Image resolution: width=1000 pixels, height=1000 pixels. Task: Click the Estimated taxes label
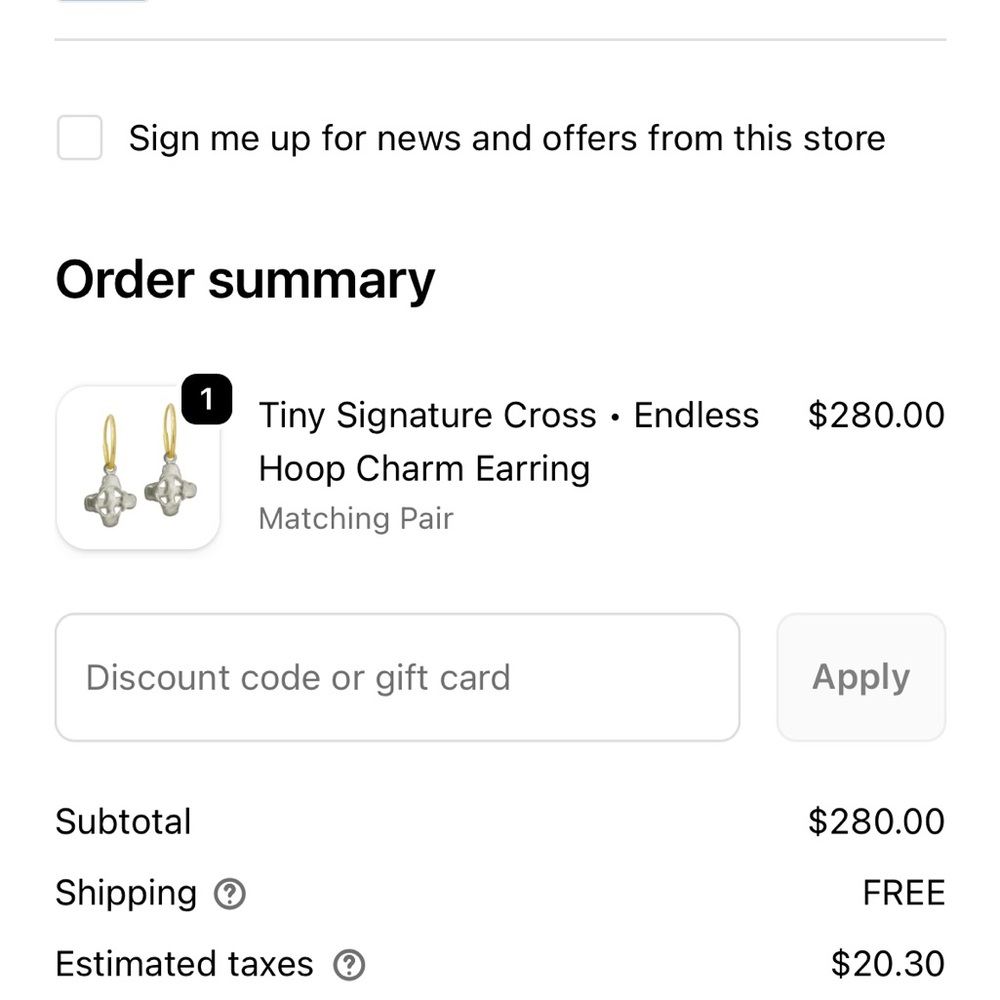[x=184, y=965]
